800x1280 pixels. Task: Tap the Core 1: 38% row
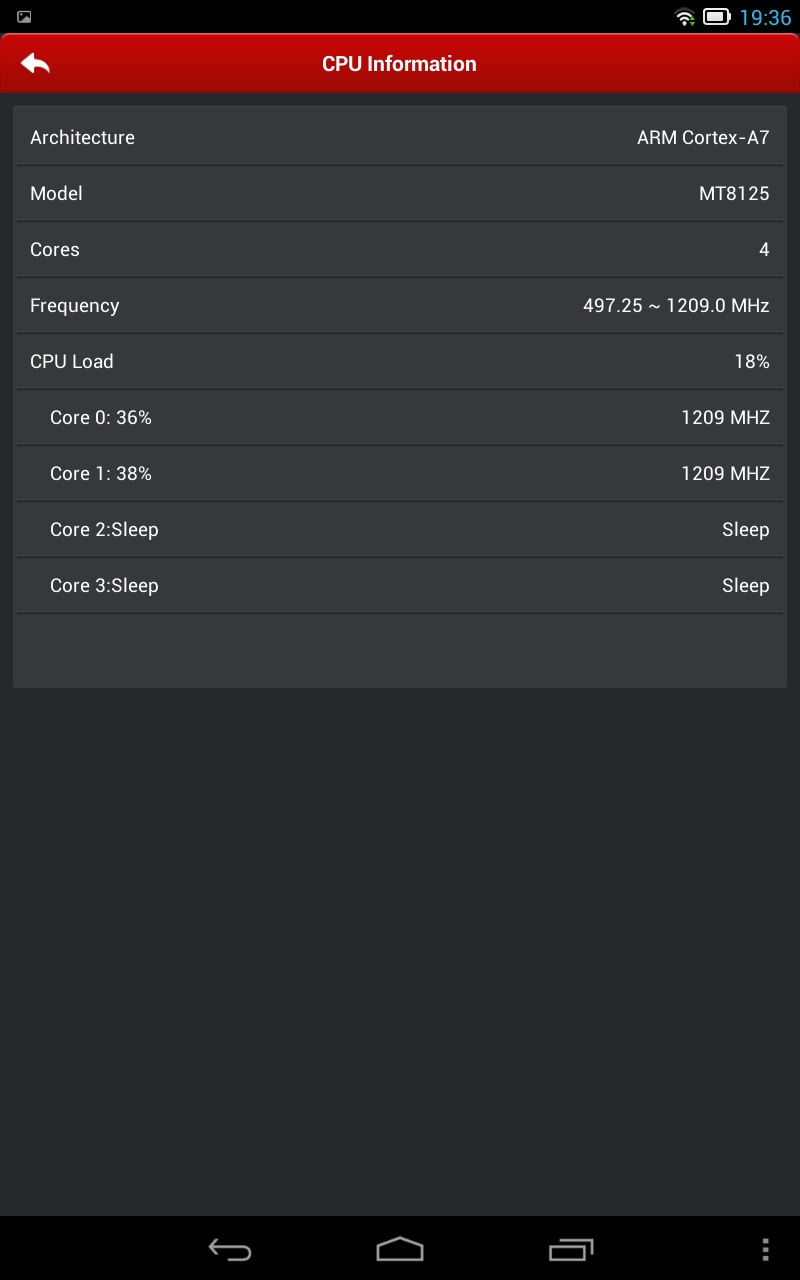pos(400,474)
